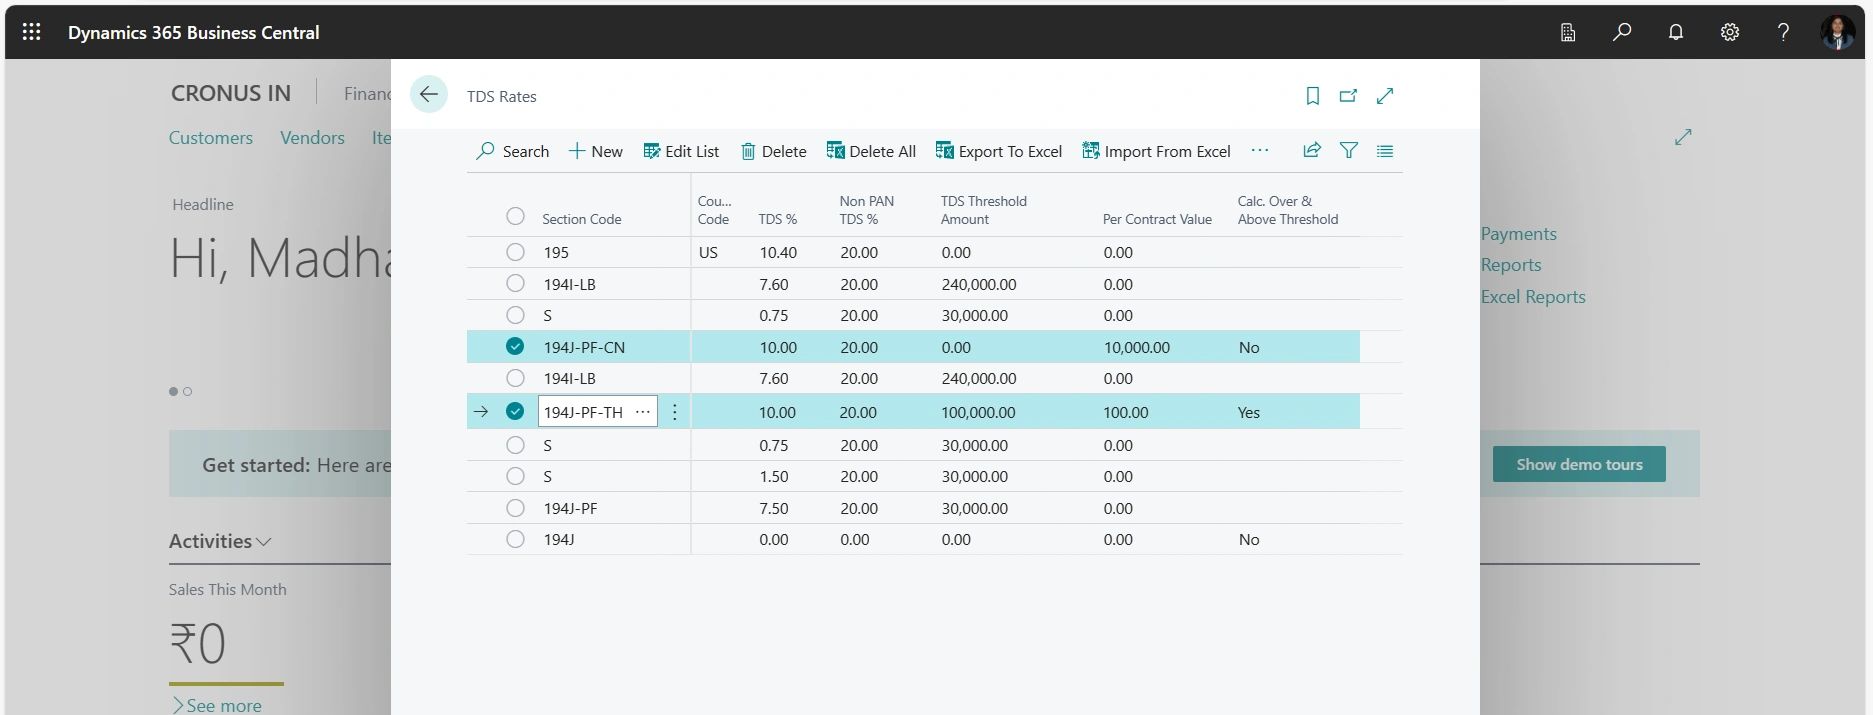Open the notifications bell
Image resolution: width=1873 pixels, height=715 pixels.
[1675, 32]
